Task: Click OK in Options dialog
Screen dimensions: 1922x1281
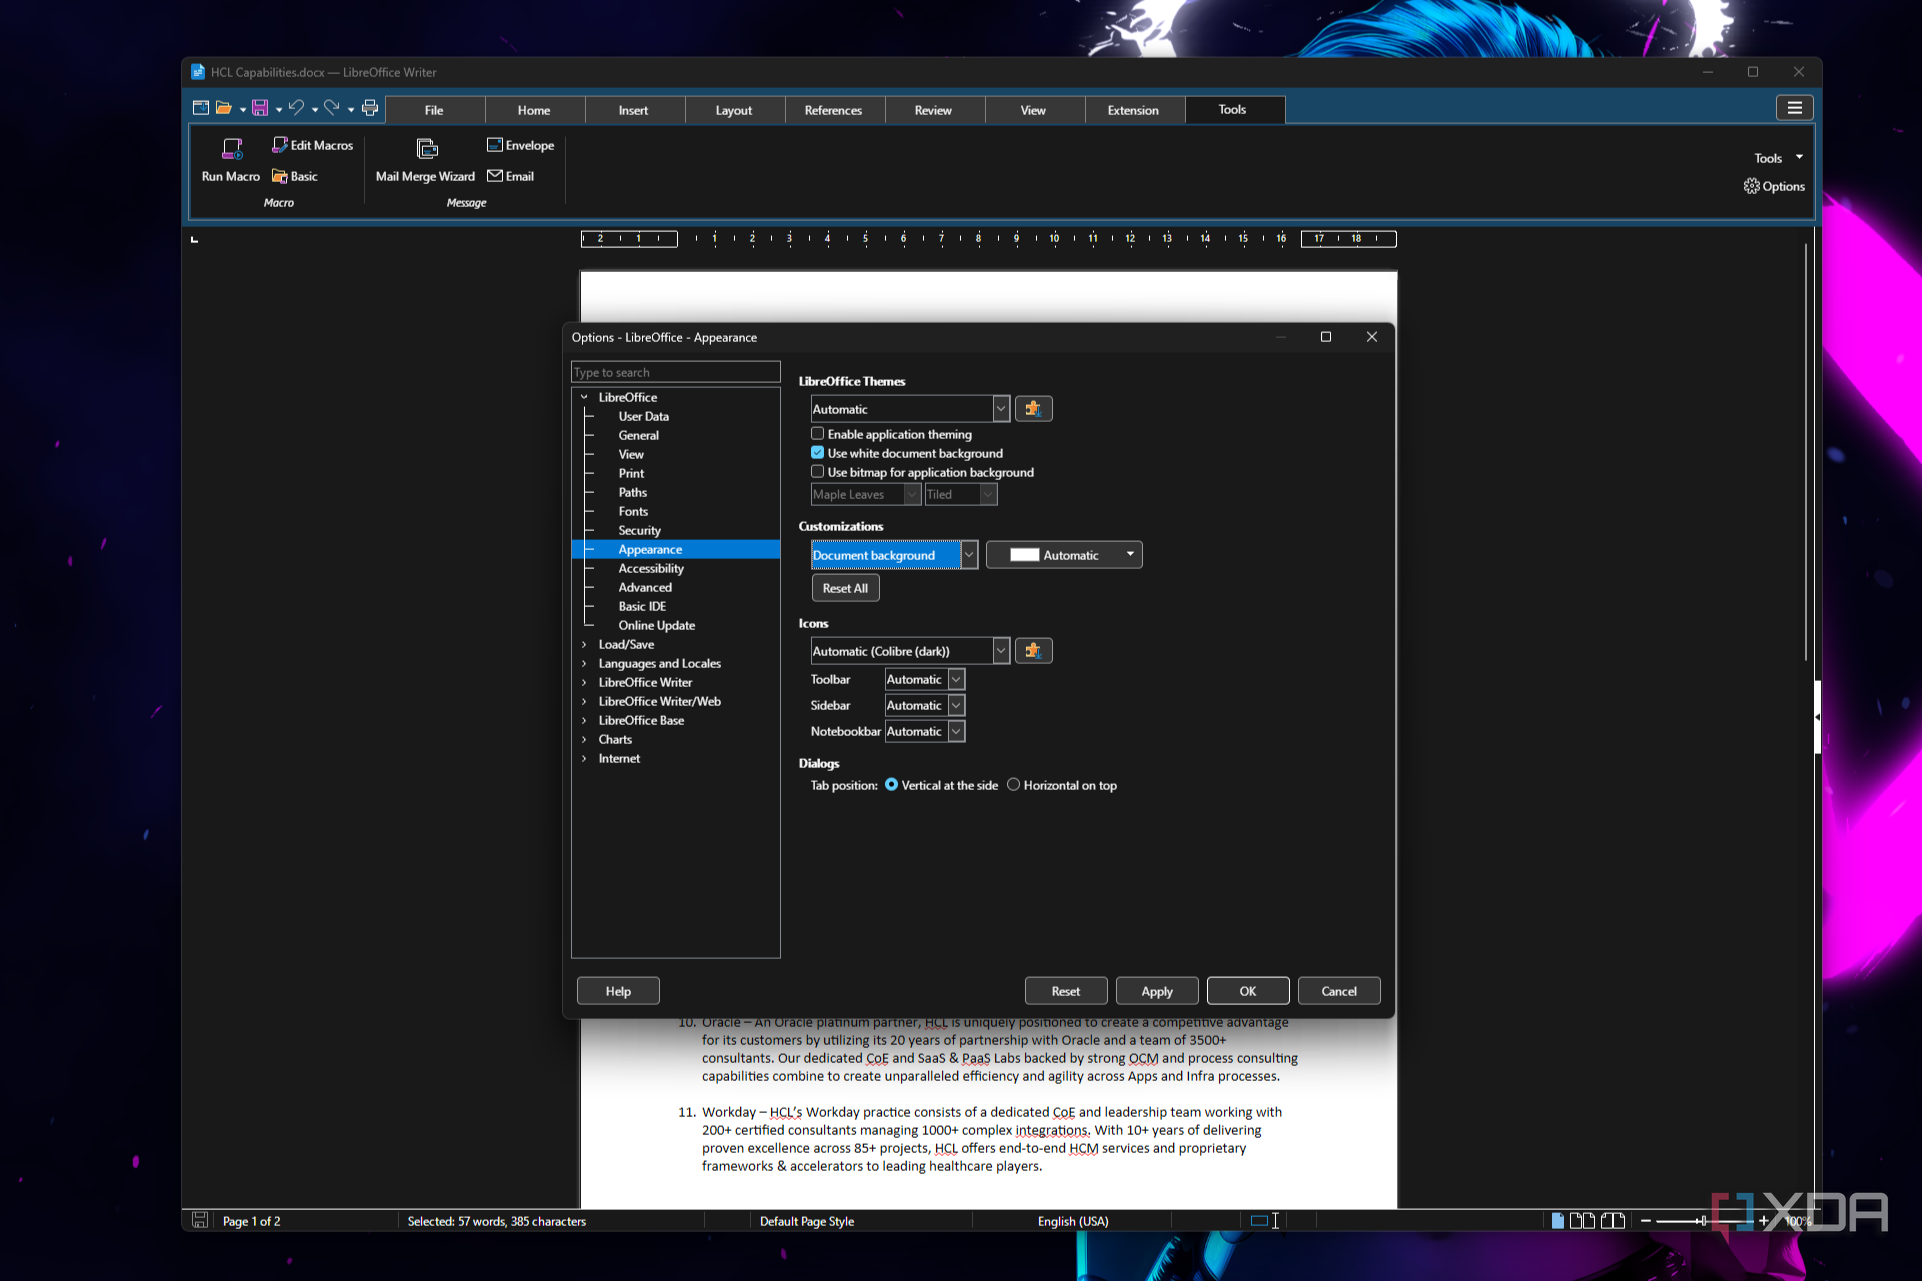Action: click(x=1248, y=991)
